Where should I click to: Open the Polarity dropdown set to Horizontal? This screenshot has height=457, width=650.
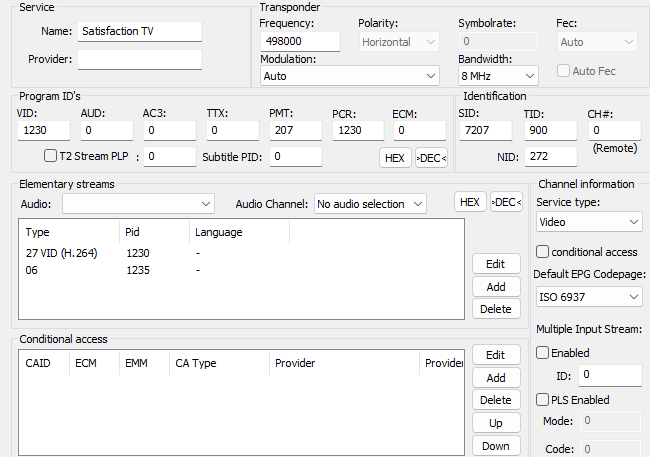coord(399,42)
